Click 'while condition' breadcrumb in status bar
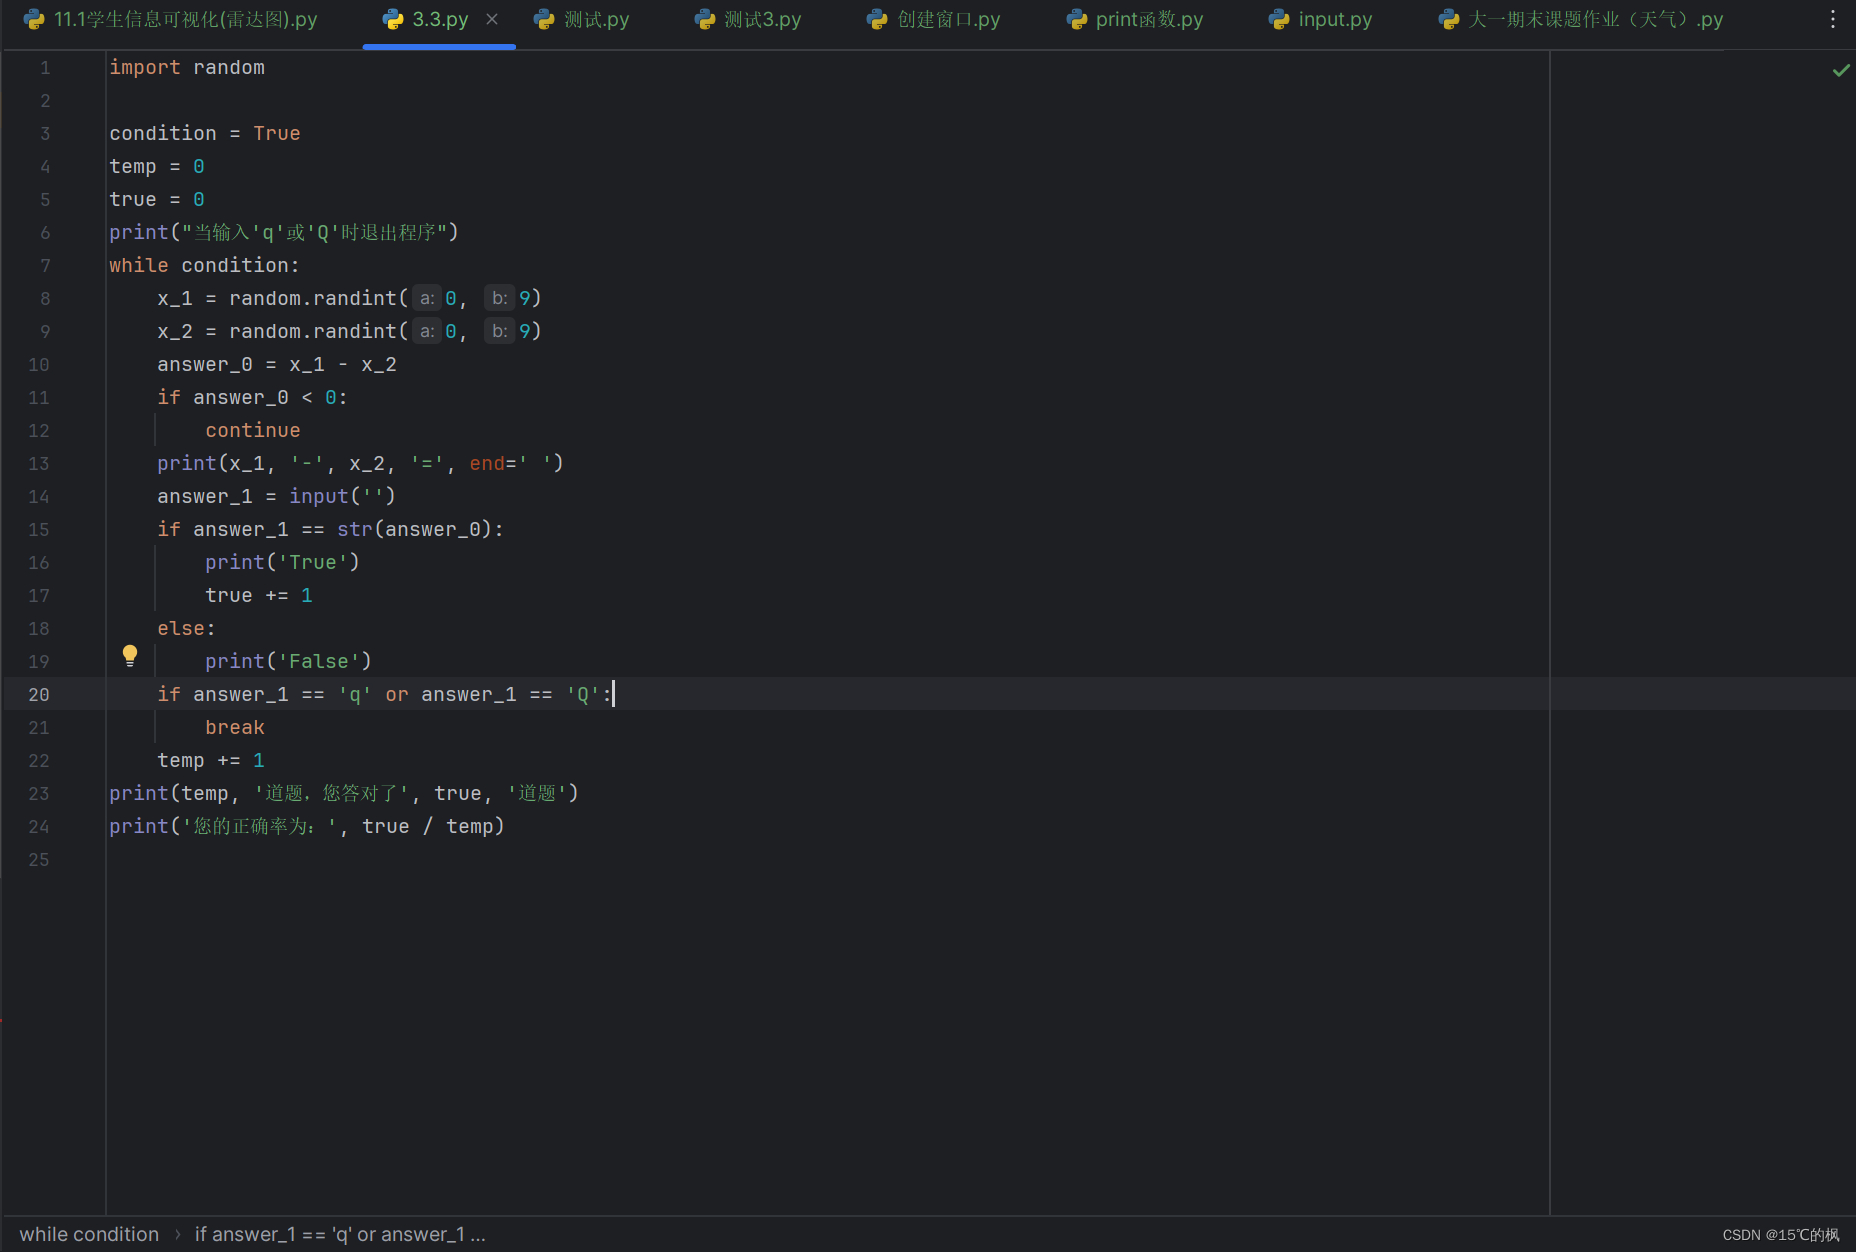1856x1252 pixels. pos(89,1234)
